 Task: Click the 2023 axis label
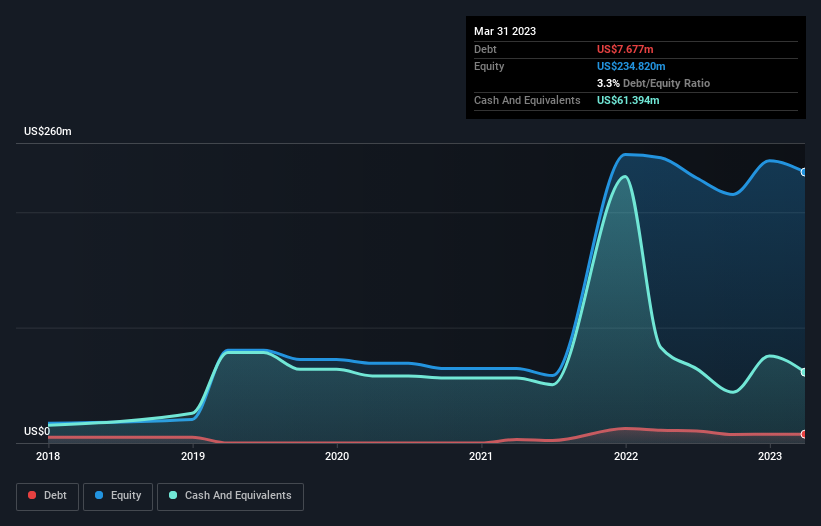pos(770,456)
